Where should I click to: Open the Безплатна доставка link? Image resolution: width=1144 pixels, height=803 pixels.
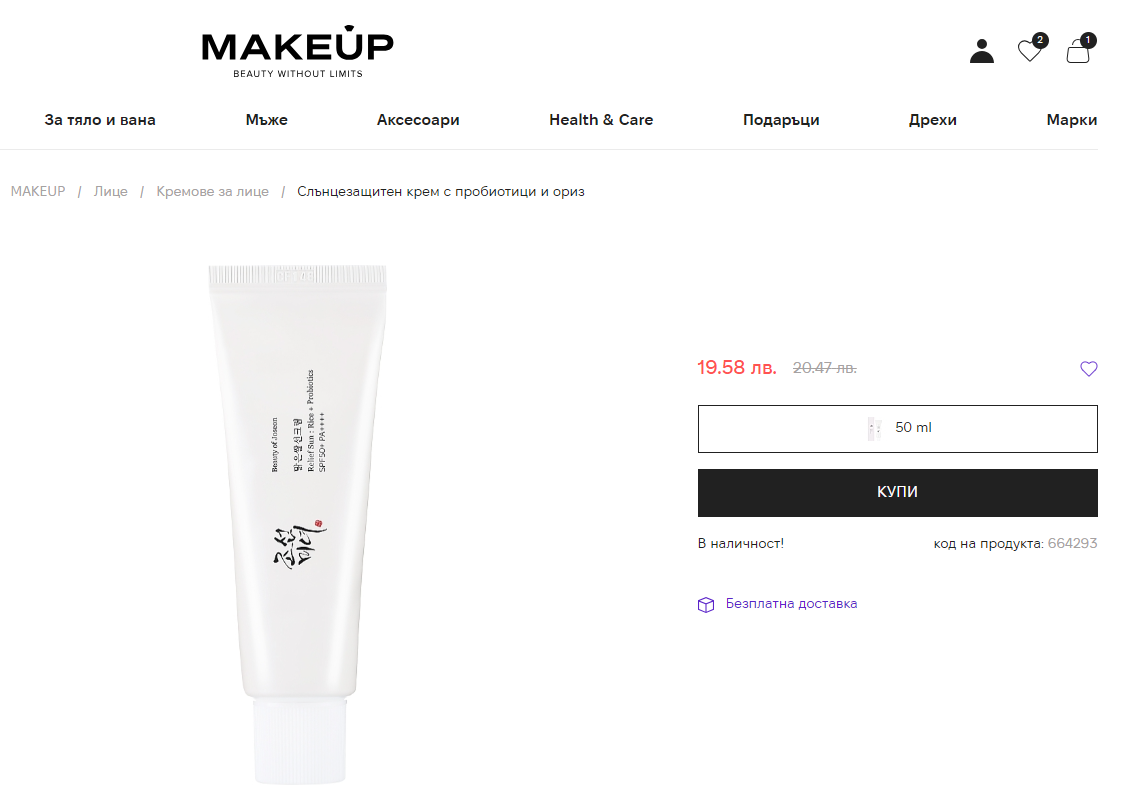[791, 604]
